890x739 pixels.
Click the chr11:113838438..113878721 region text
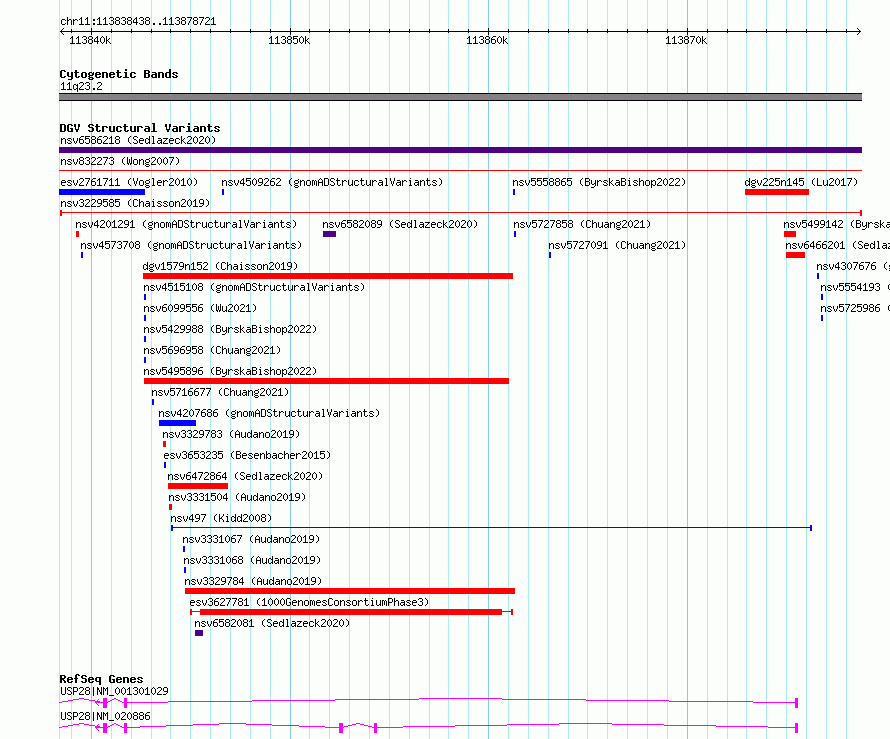(138, 22)
